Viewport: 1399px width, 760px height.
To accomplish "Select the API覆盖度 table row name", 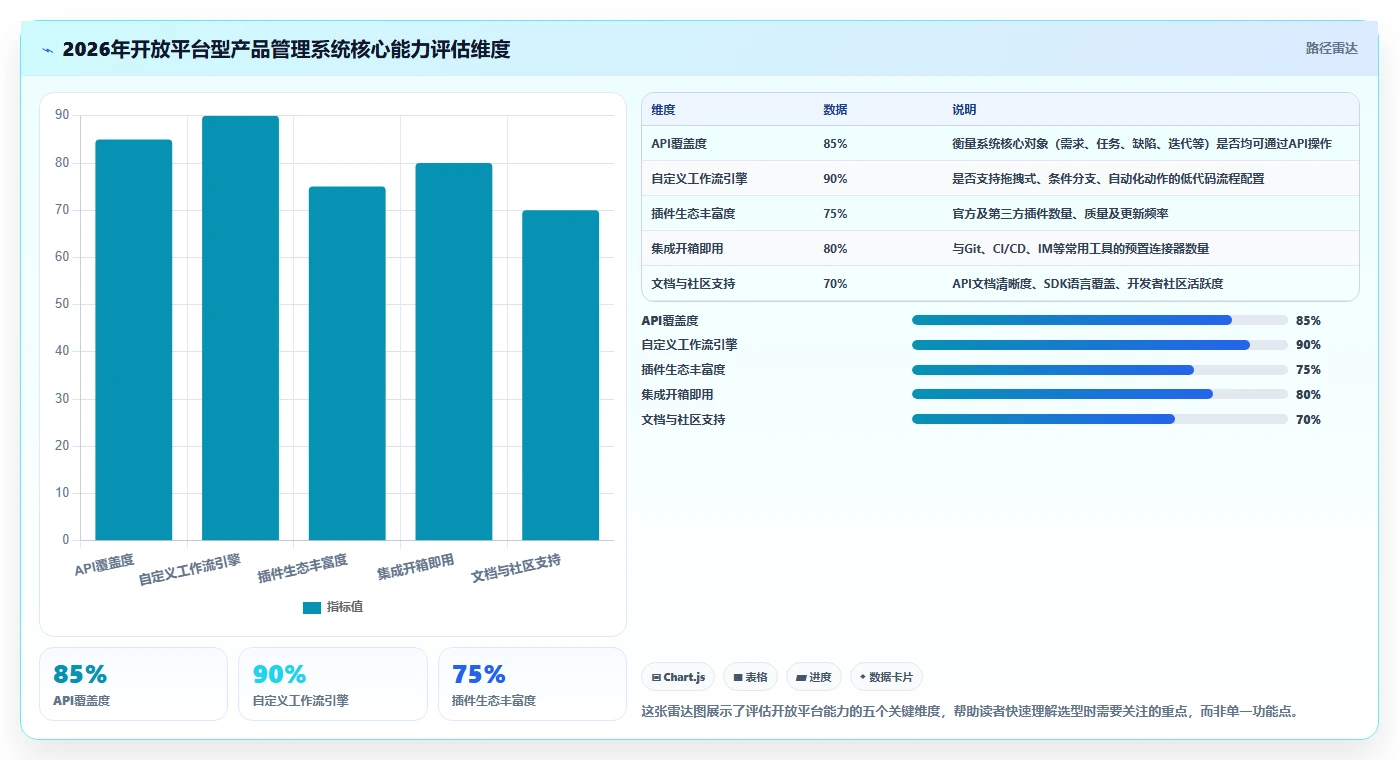I will (679, 143).
